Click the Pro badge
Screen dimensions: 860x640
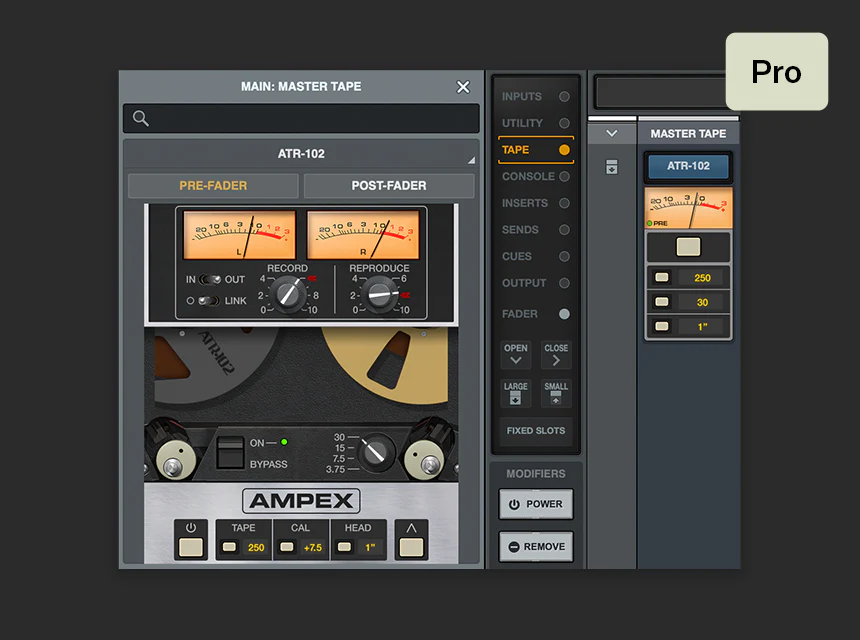(x=777, y=72)
